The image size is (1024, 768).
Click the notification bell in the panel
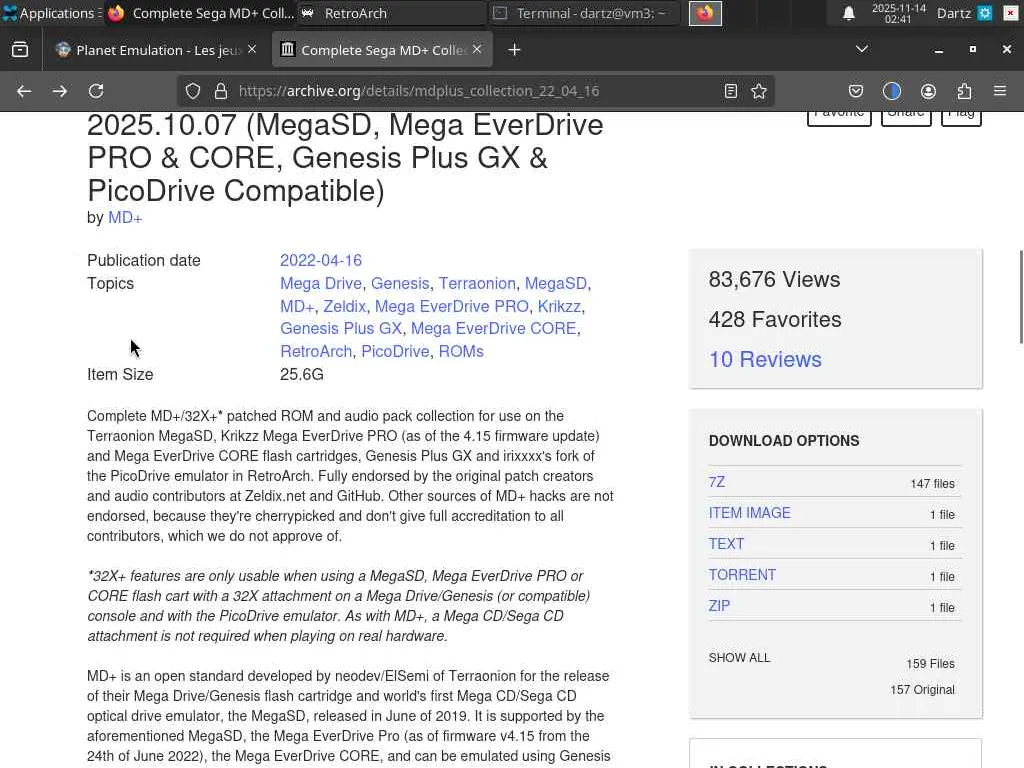tap(848, 13)
